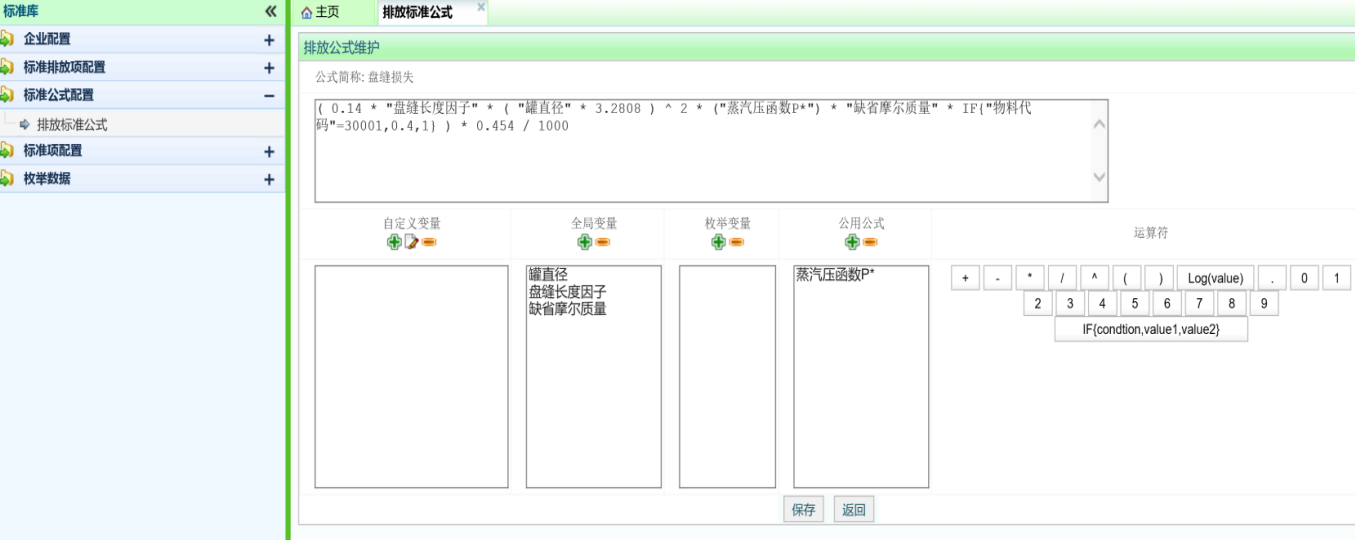Click the home icon on 主页 tab

pyautogui.click(x=306, y=13)
